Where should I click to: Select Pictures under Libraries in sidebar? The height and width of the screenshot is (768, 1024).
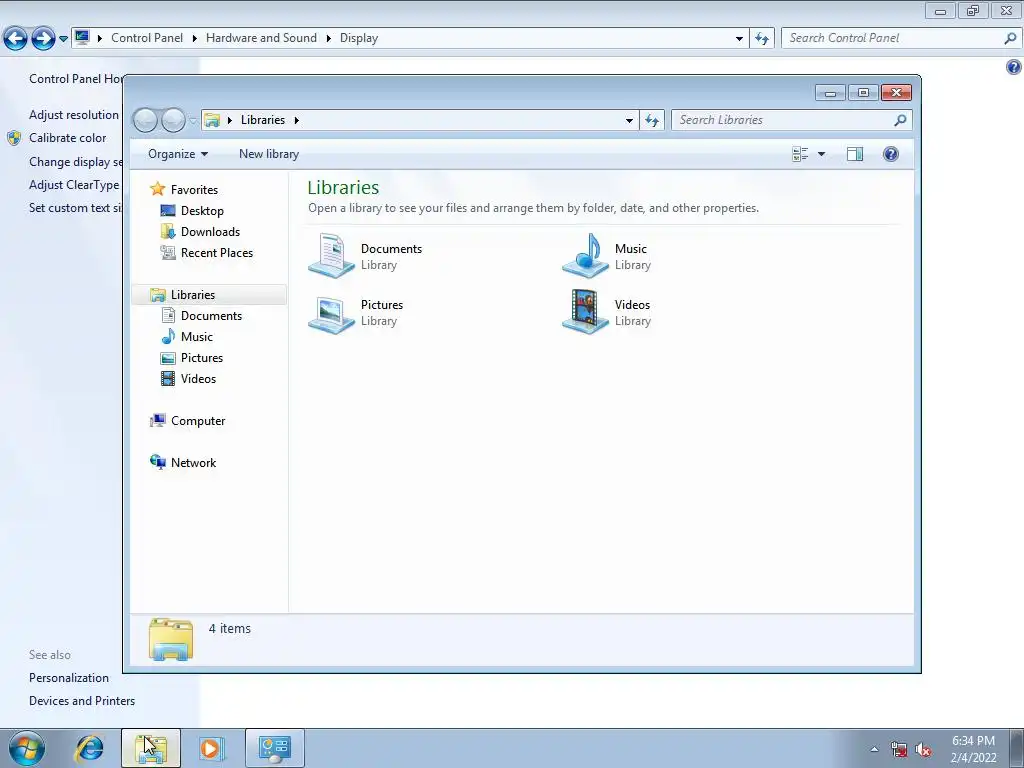coord(202,358)
